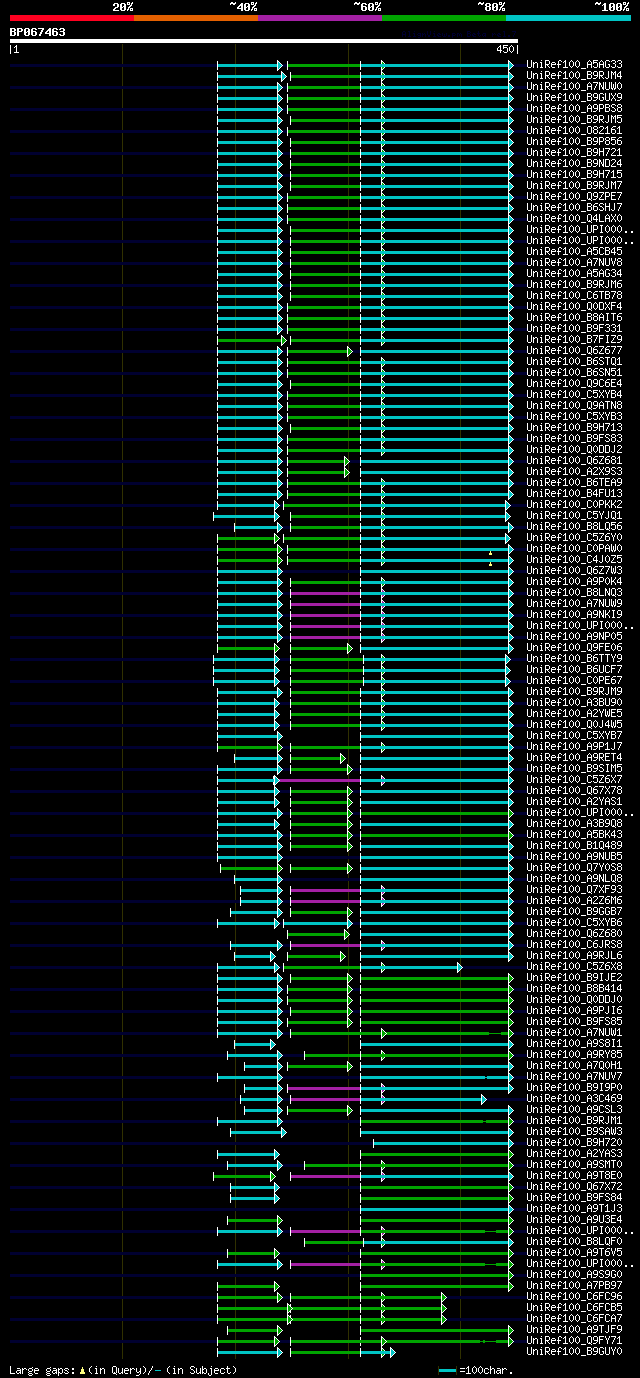Select the label 'UniRef100_B8LNQ3'
The image size is (640, 1378).
tap(574, 592)
